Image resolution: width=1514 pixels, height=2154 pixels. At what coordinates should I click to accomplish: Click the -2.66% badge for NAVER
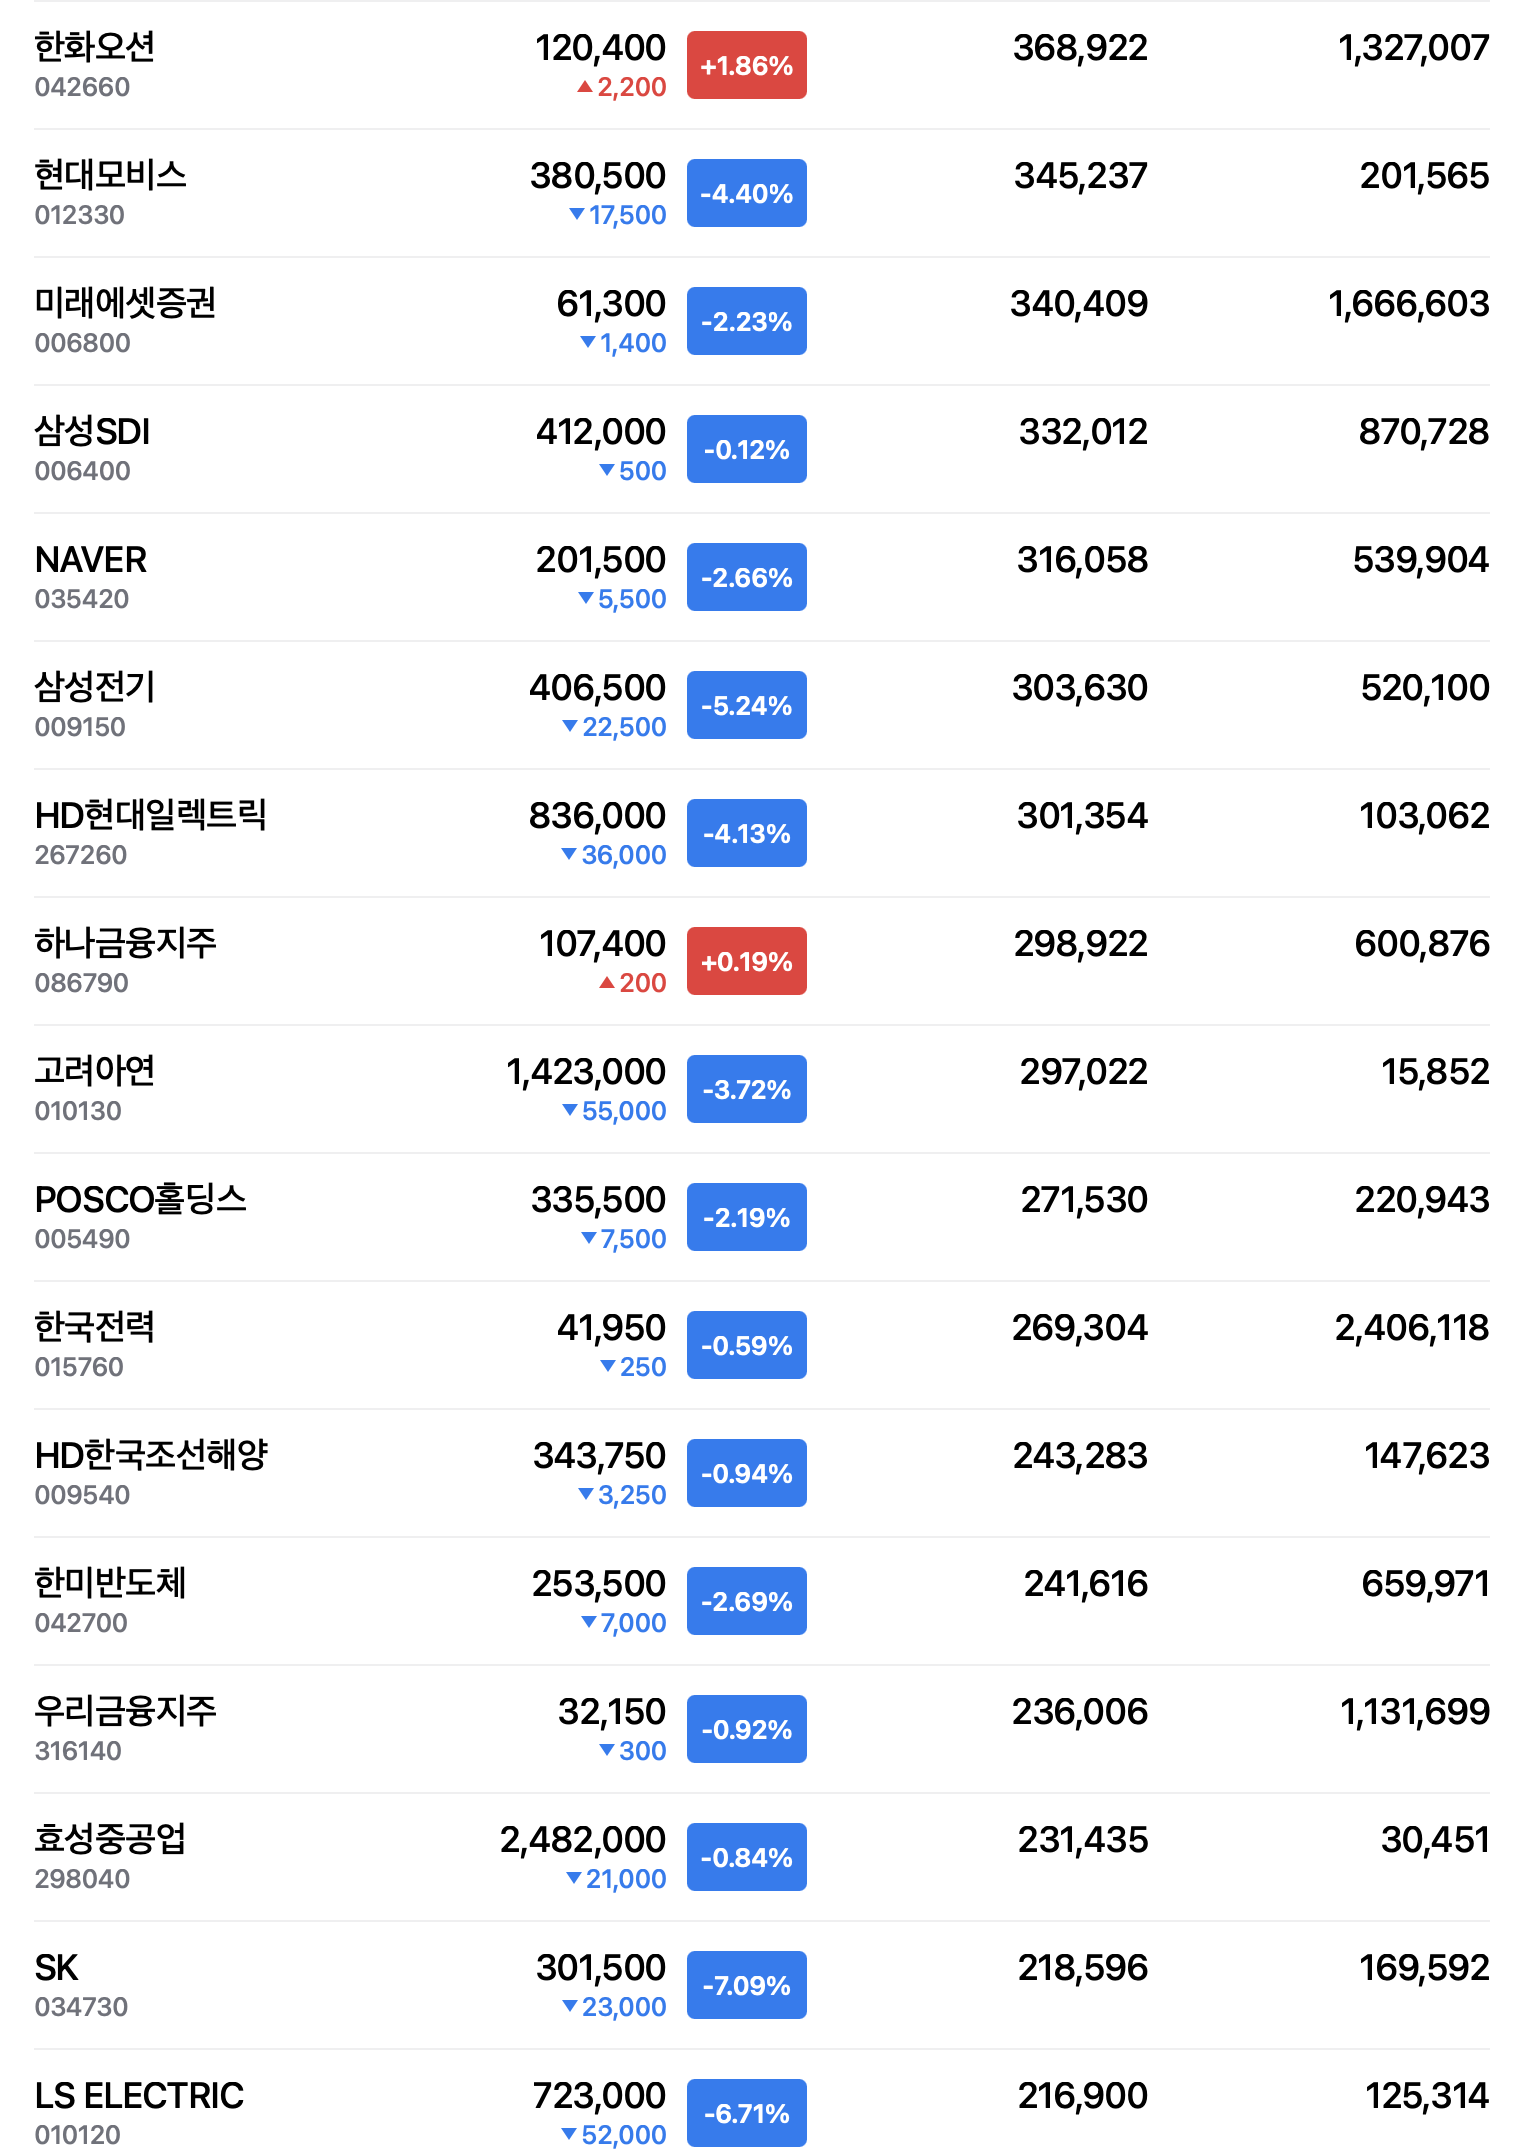pyautogui.click(x=746, y=578)
